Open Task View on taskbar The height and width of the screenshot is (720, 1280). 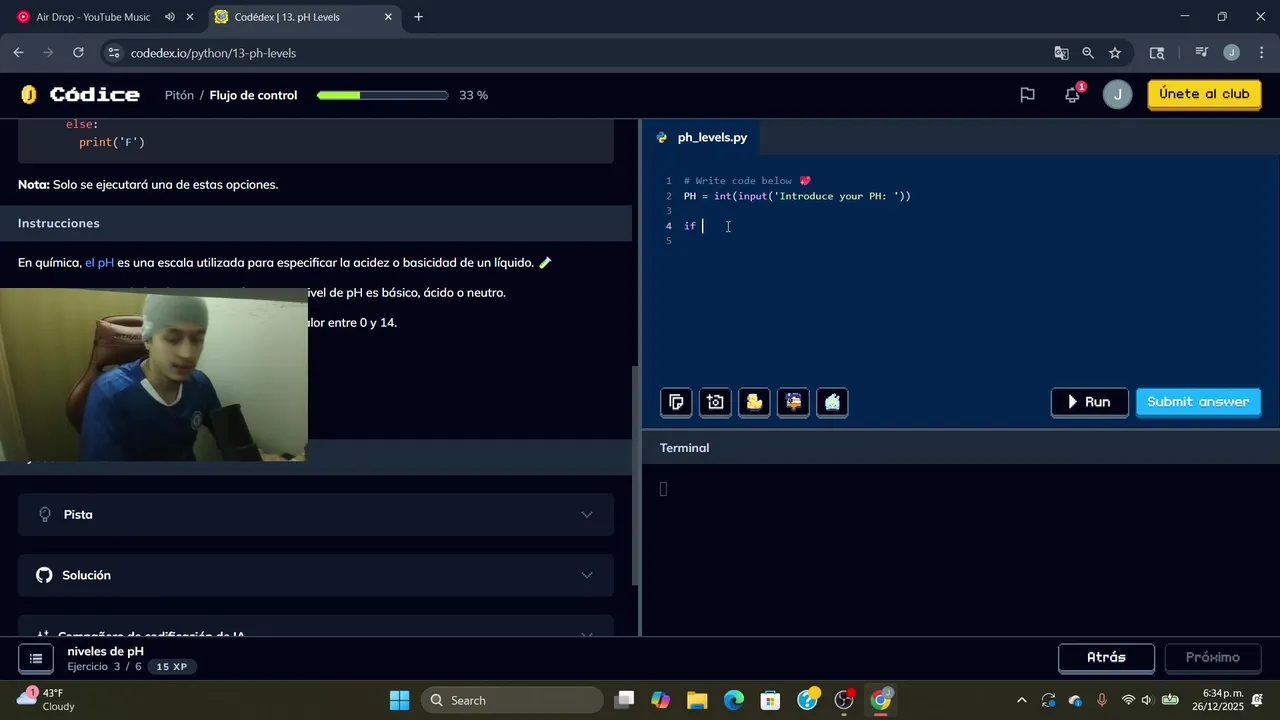[x=624, y=700]
